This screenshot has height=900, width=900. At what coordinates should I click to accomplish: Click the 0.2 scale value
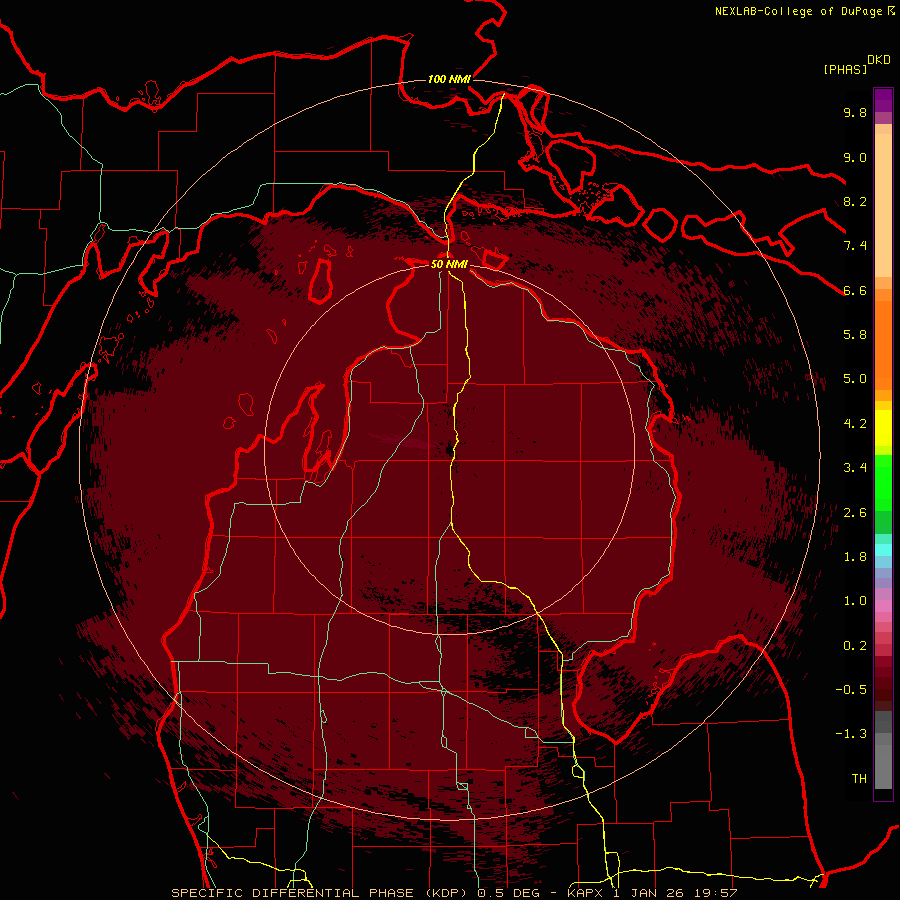855,646
